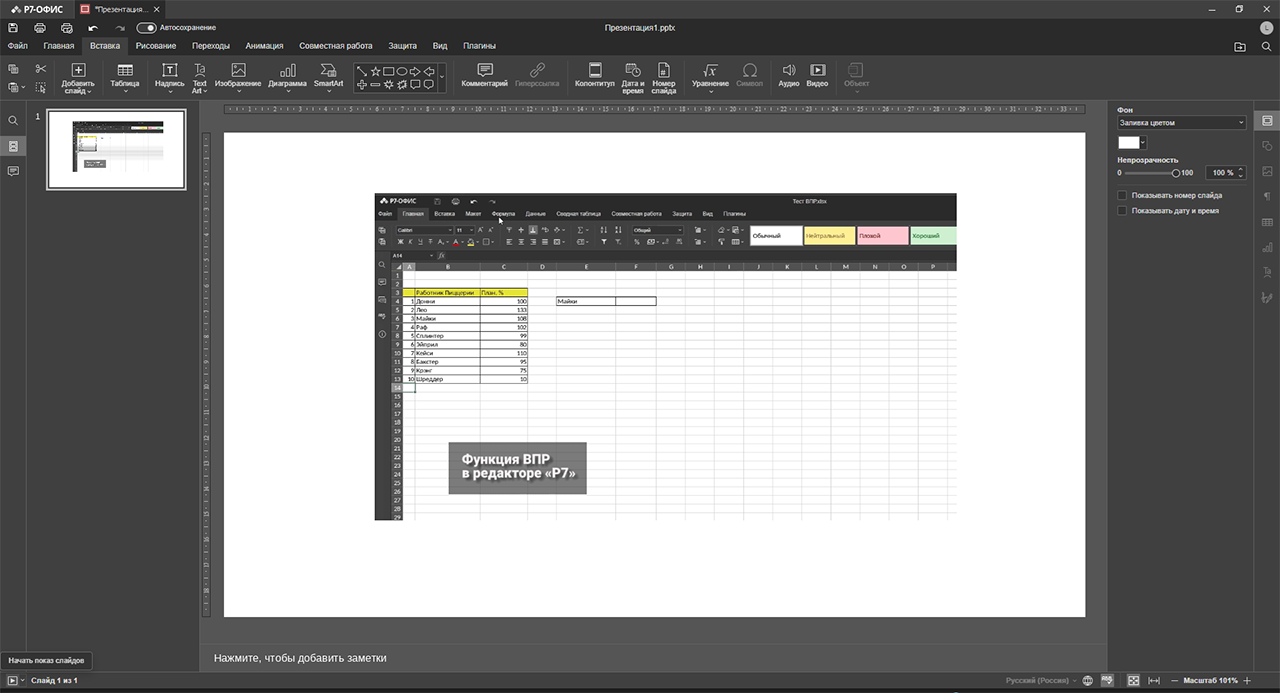Click the Slide Number (Номер слайда) icon
The height and width of the screenshot is (693, 1280).
point(664,72)
